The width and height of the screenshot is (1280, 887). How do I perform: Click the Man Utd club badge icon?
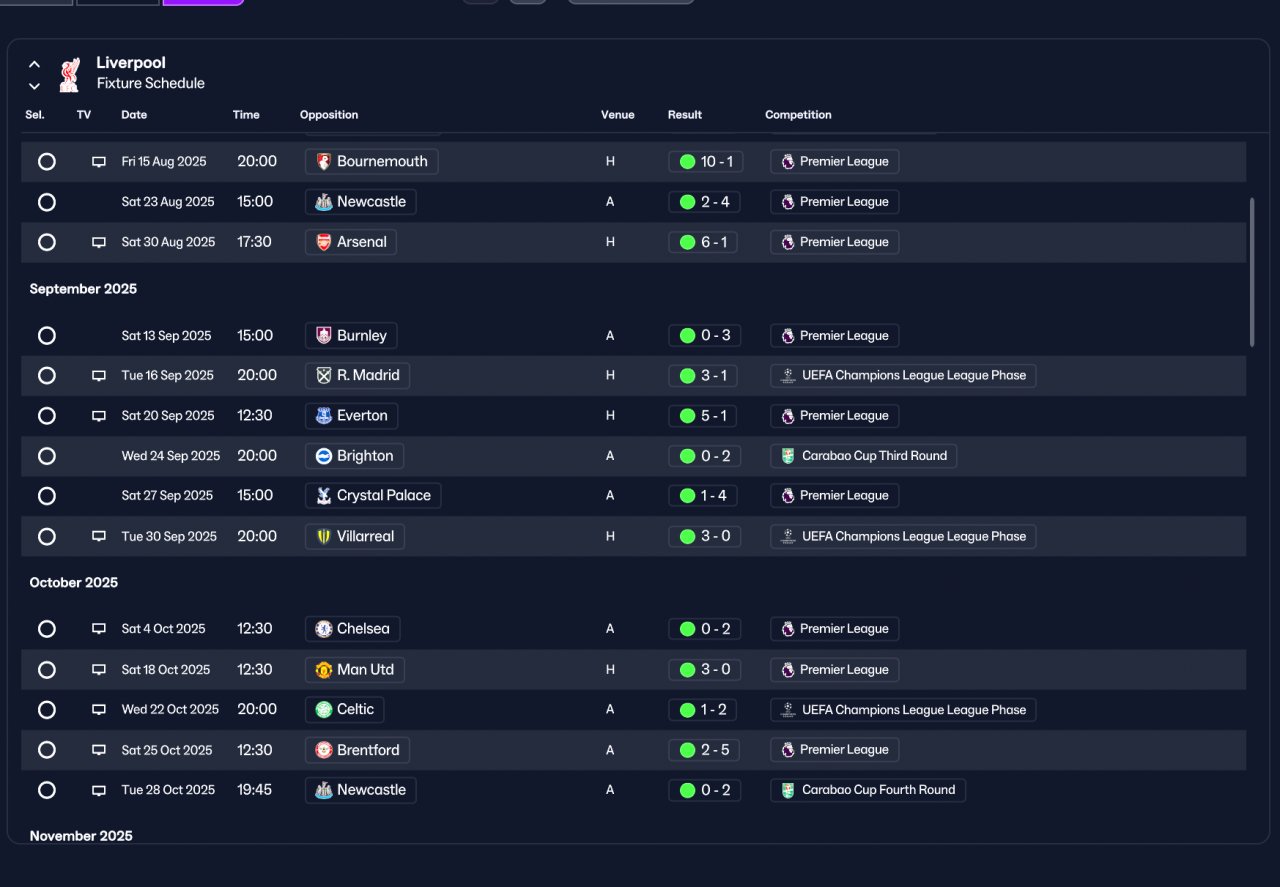click(324, 670)
